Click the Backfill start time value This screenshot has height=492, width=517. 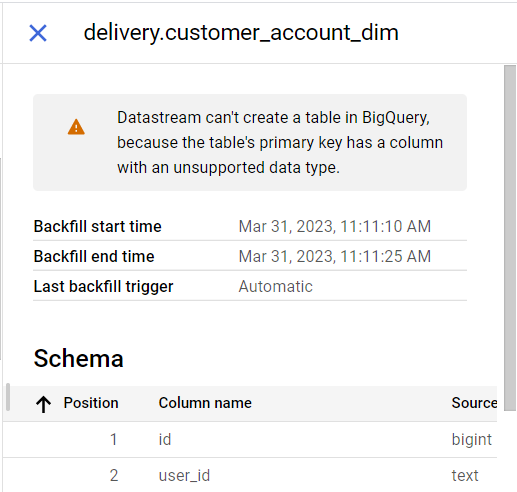coord(335,226)
